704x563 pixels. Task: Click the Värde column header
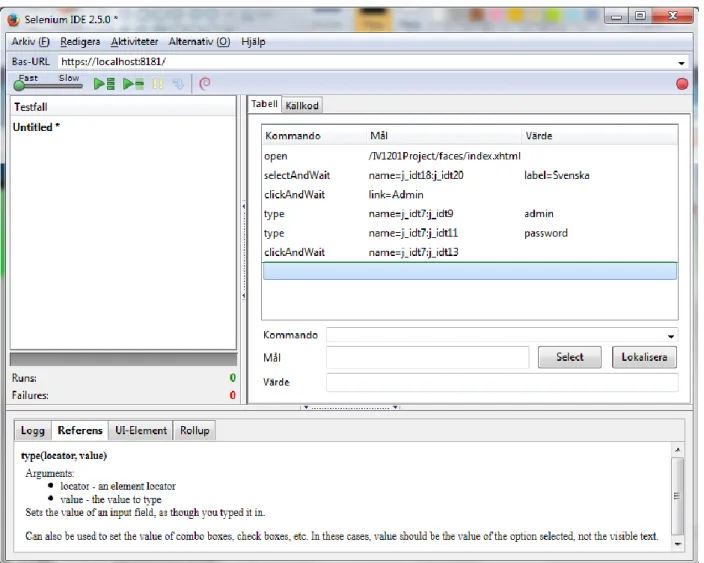click(x=600, y=136)
